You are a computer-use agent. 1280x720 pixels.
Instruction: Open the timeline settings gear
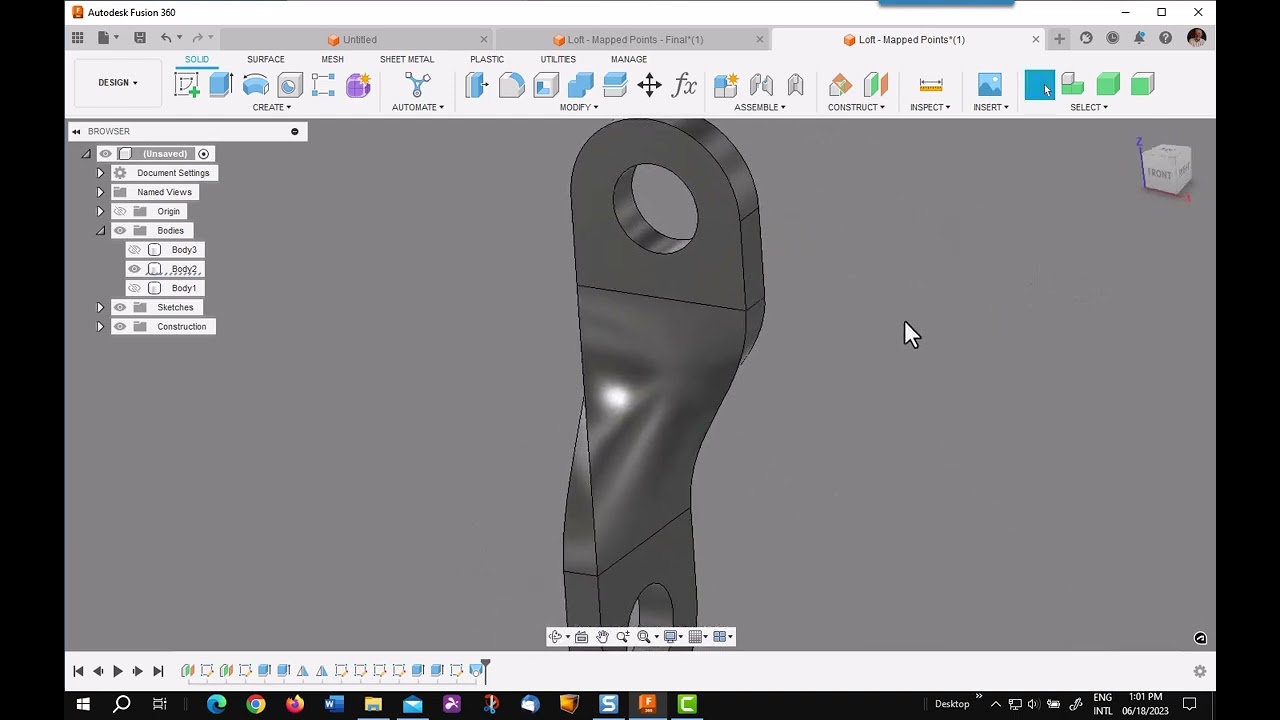point(1199,671)
